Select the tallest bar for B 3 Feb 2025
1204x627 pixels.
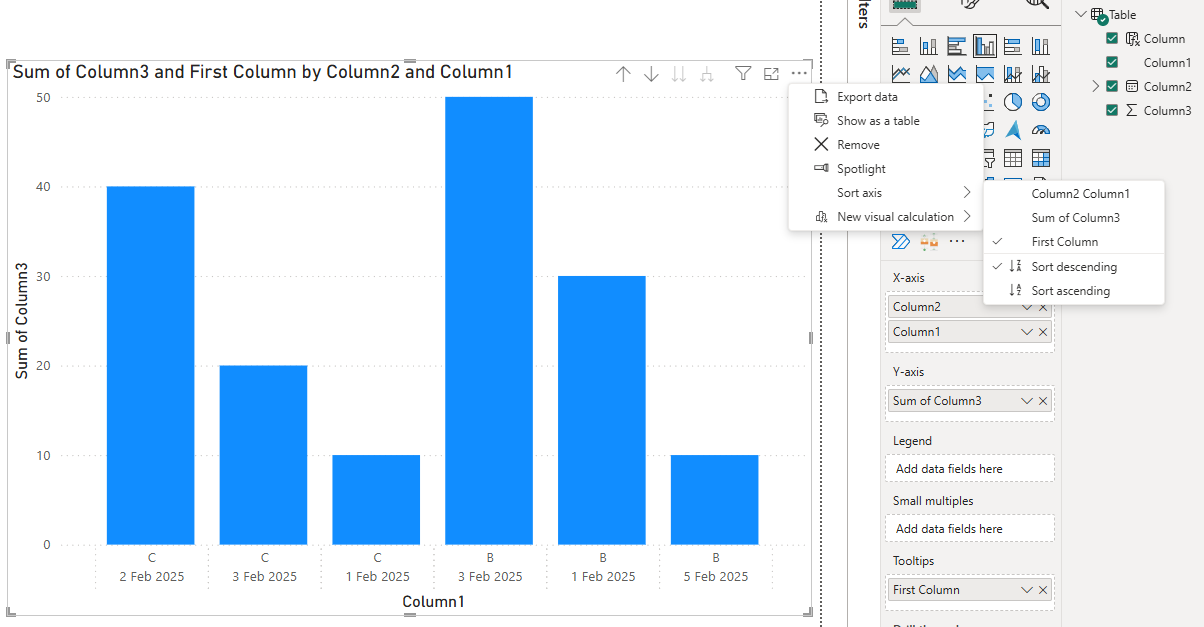[x=489, y=321]
